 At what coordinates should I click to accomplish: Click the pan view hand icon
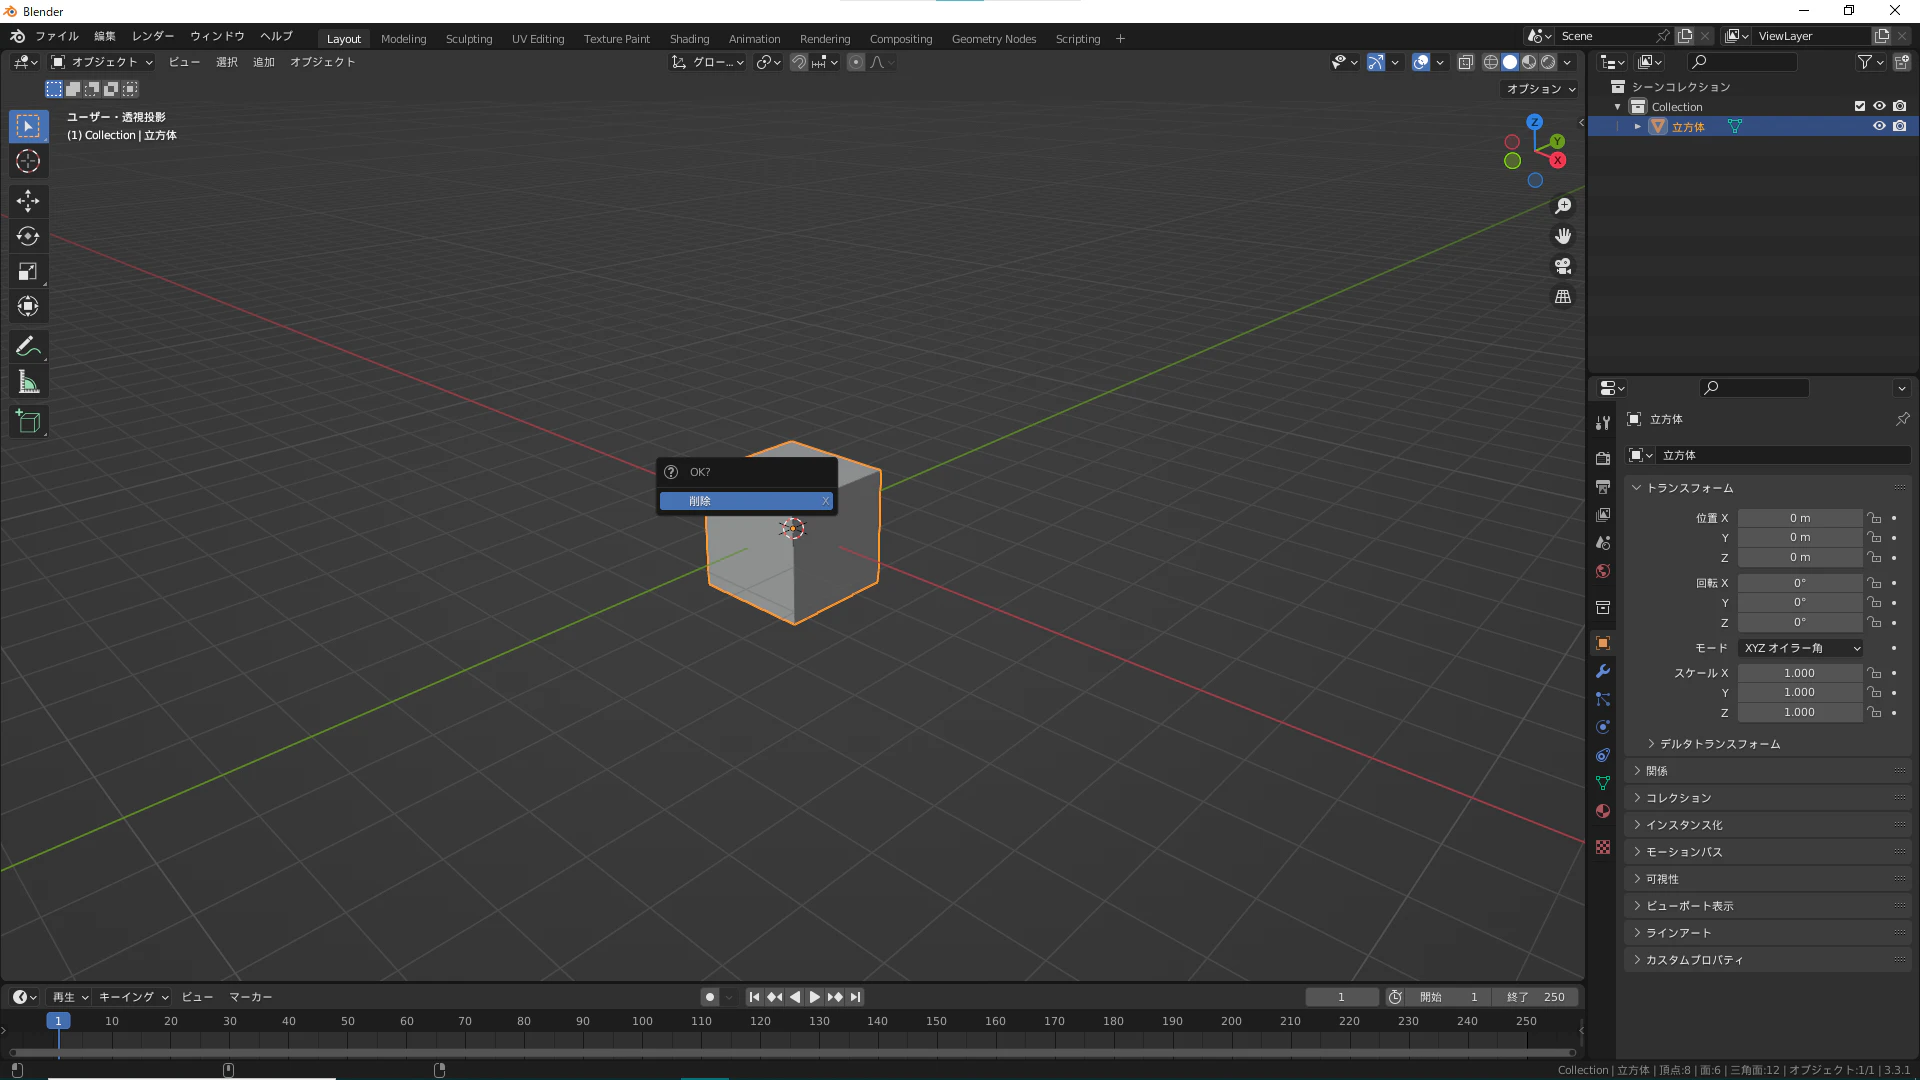[1563, 236]
